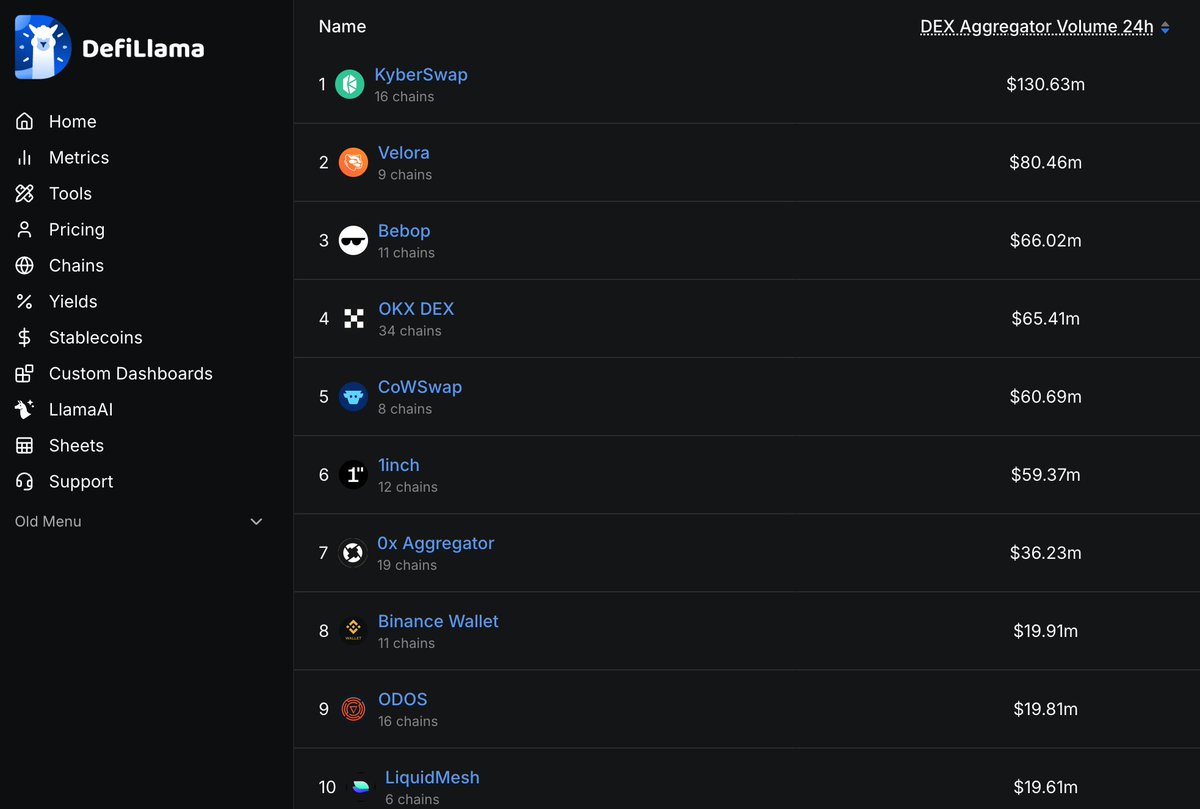Click the Stablecoins dollar icon

click(25, 337)
